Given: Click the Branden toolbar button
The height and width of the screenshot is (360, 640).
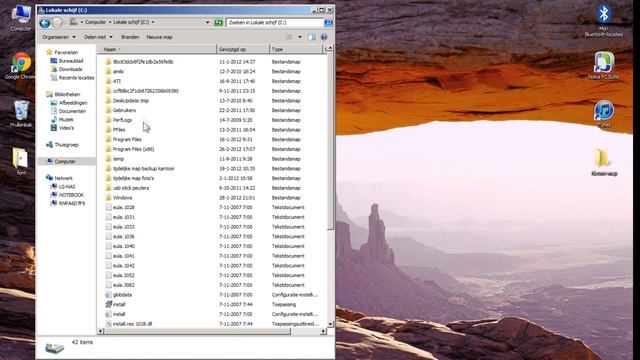Looking at the screenshot, I should pos(130,37).
